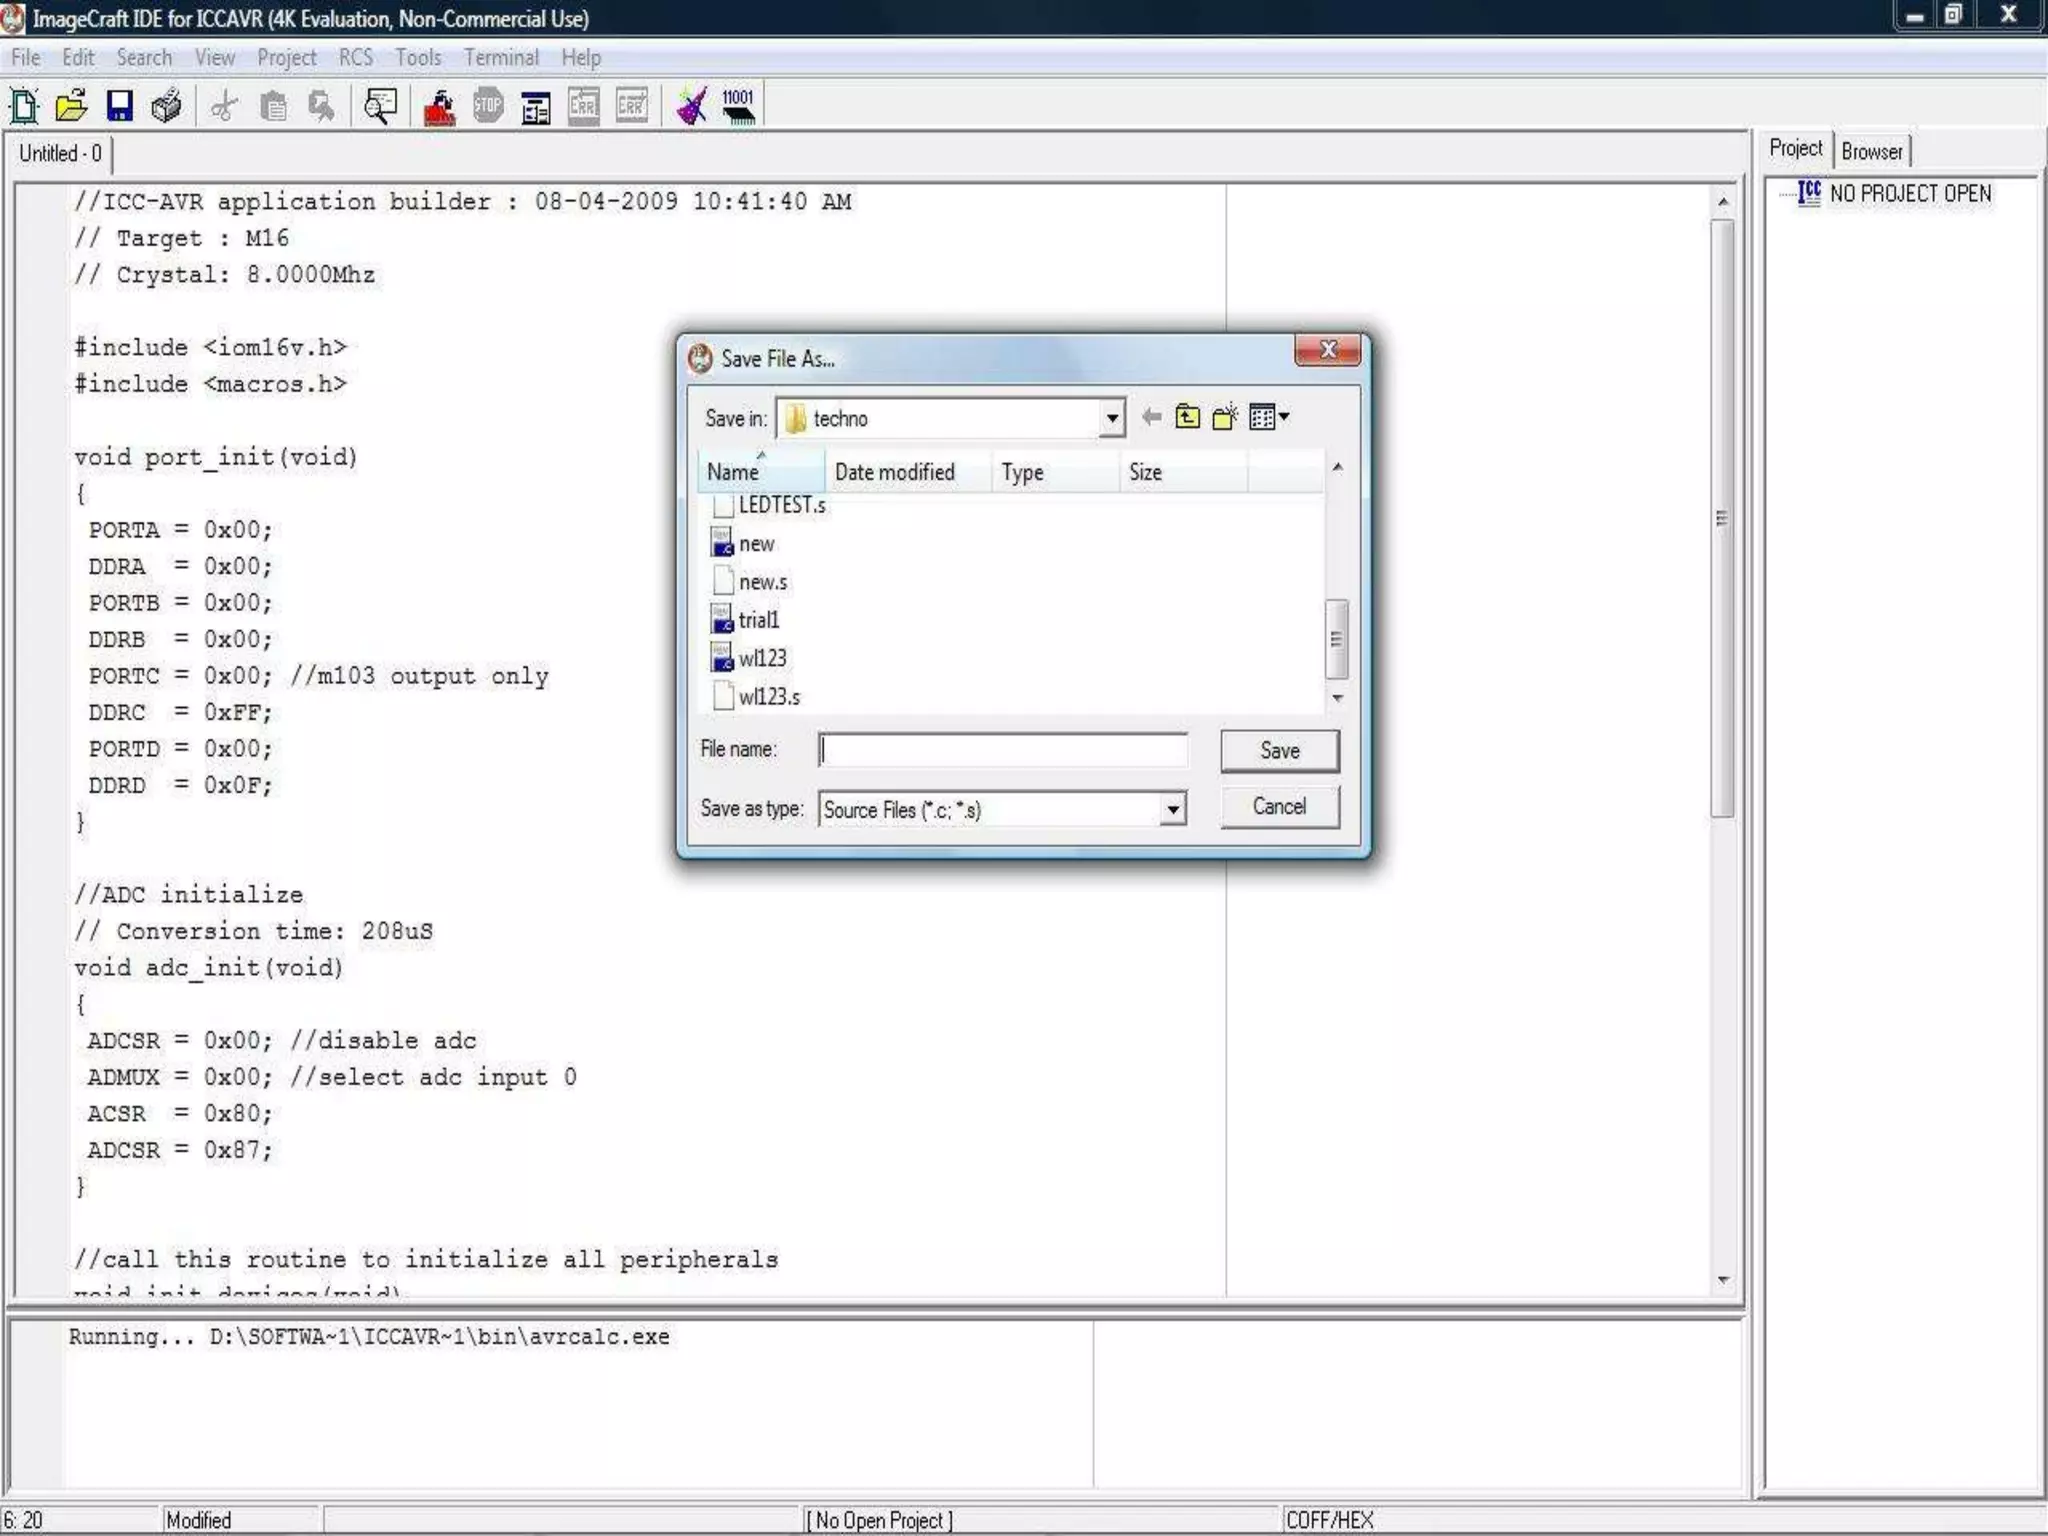This screenshot has height=1536, width=2048.
Task: Close the Save File As dialog
Action: click(1328, 349)
